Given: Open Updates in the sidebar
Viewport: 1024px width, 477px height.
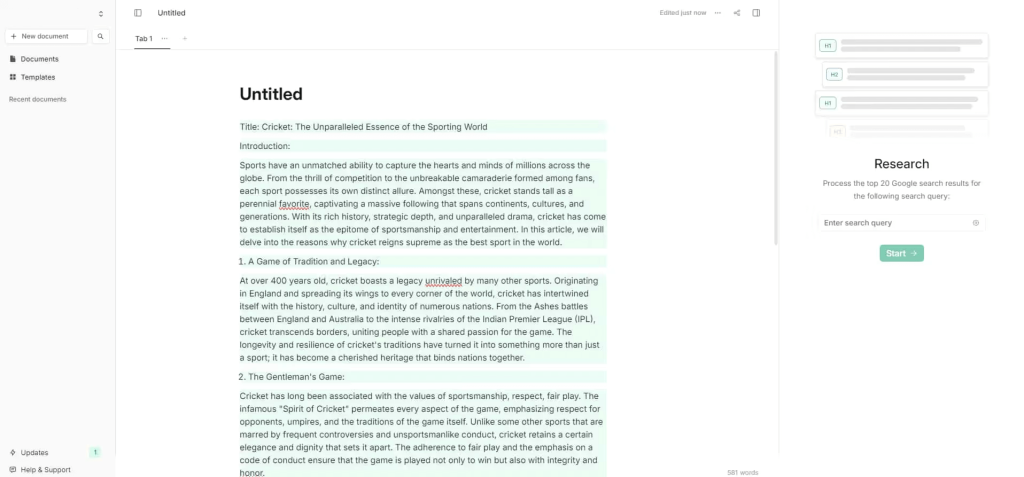Looking at the screenshot, I should click(34, 453).
